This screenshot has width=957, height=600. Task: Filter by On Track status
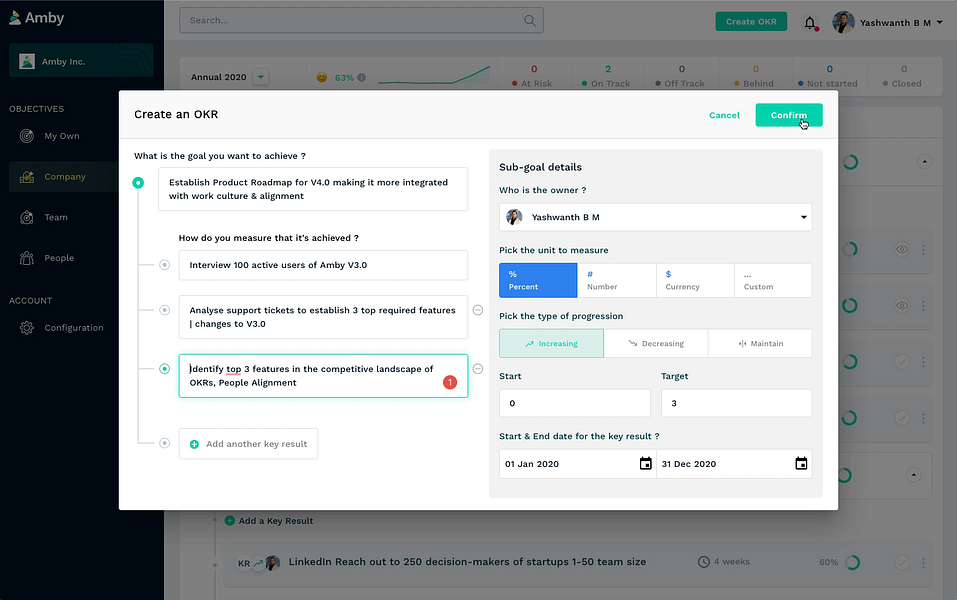point(607,76)
